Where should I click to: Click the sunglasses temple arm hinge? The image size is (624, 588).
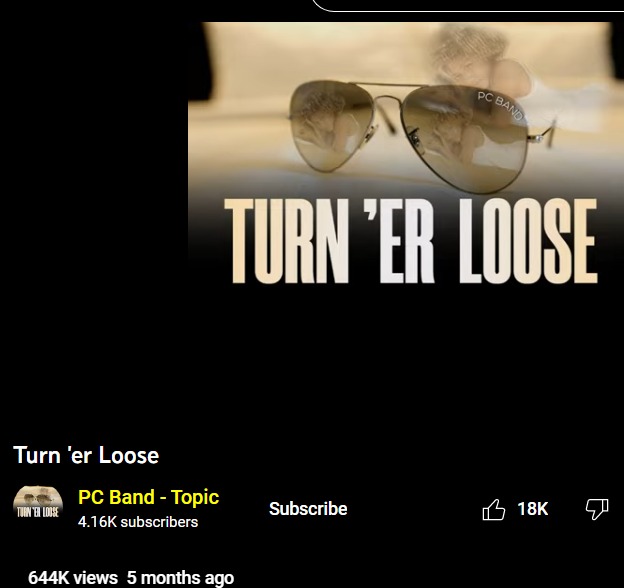tap(540, 137)
